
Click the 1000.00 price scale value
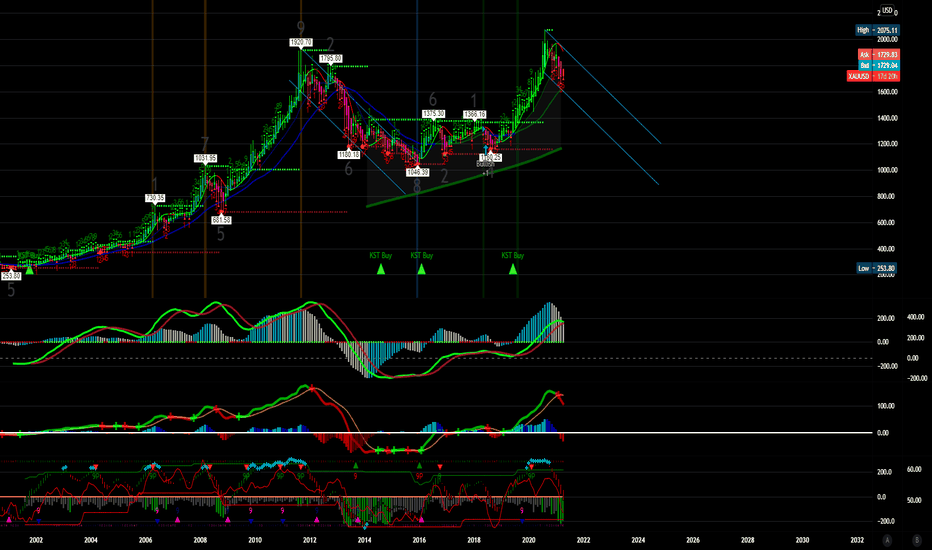(x=887, y=170)
